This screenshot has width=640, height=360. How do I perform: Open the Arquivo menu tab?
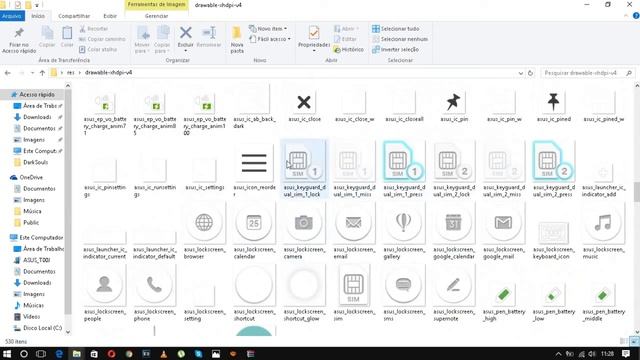point(12,16)
